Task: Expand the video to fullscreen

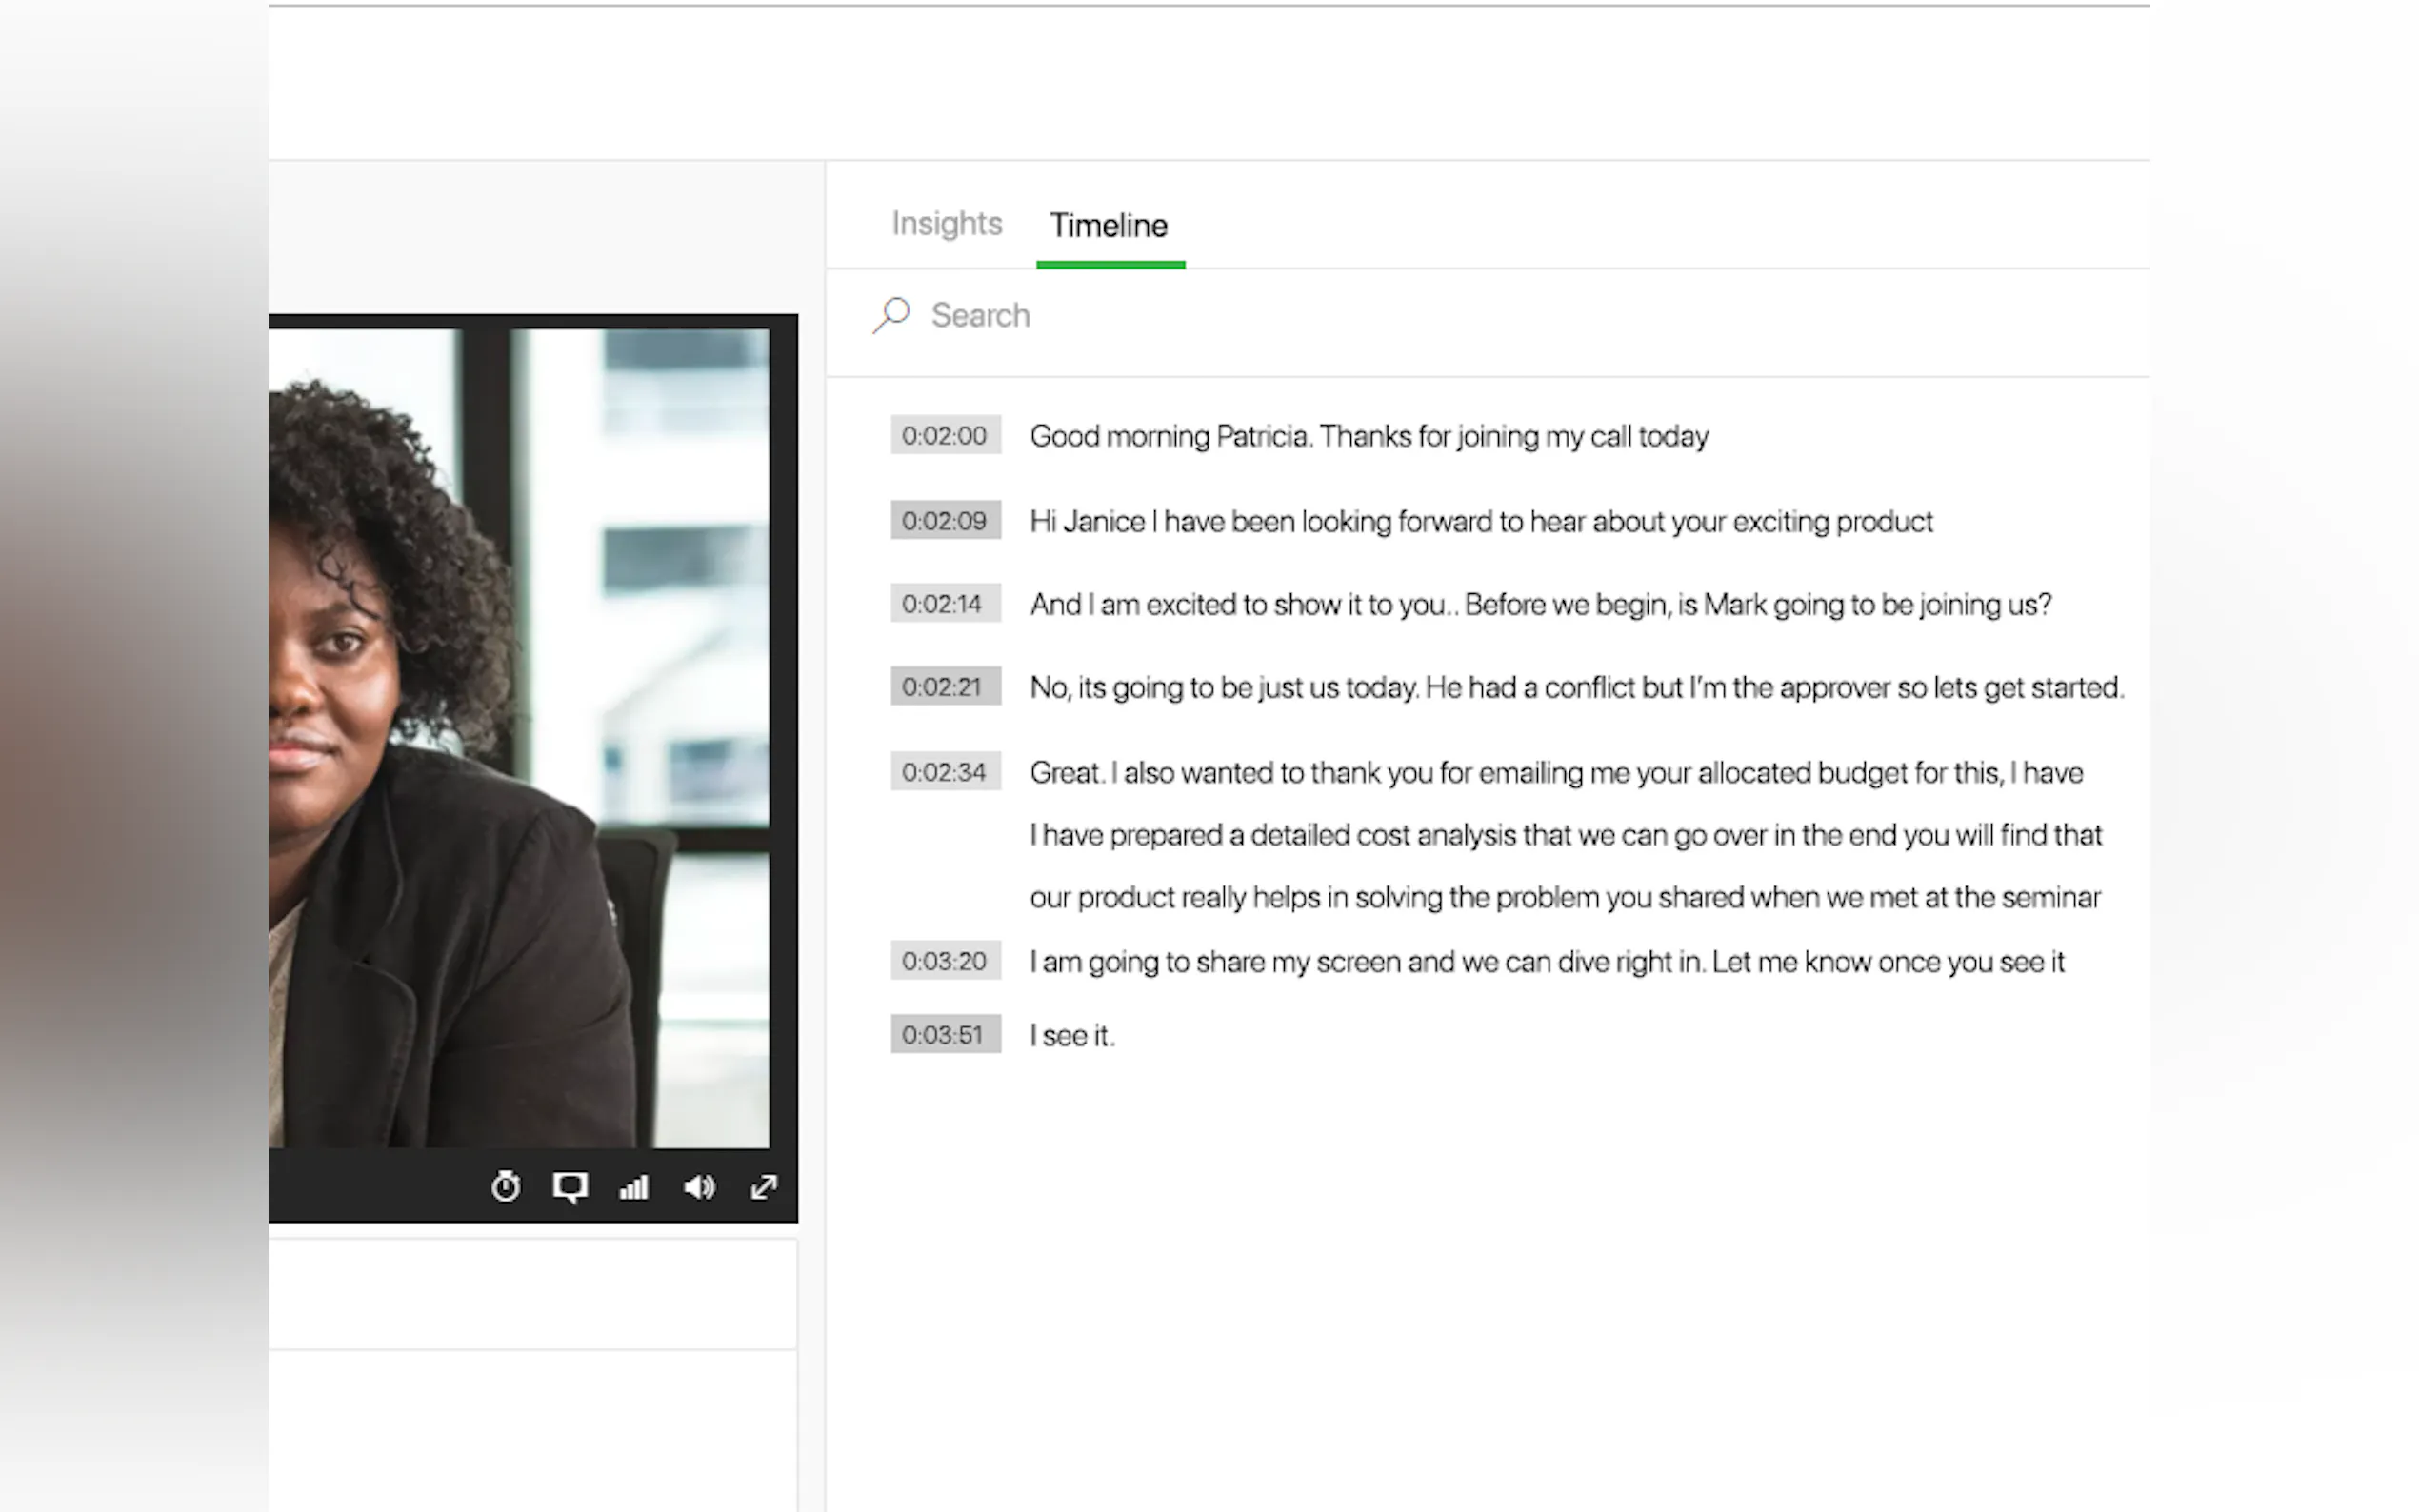Action: [764, 1187]
